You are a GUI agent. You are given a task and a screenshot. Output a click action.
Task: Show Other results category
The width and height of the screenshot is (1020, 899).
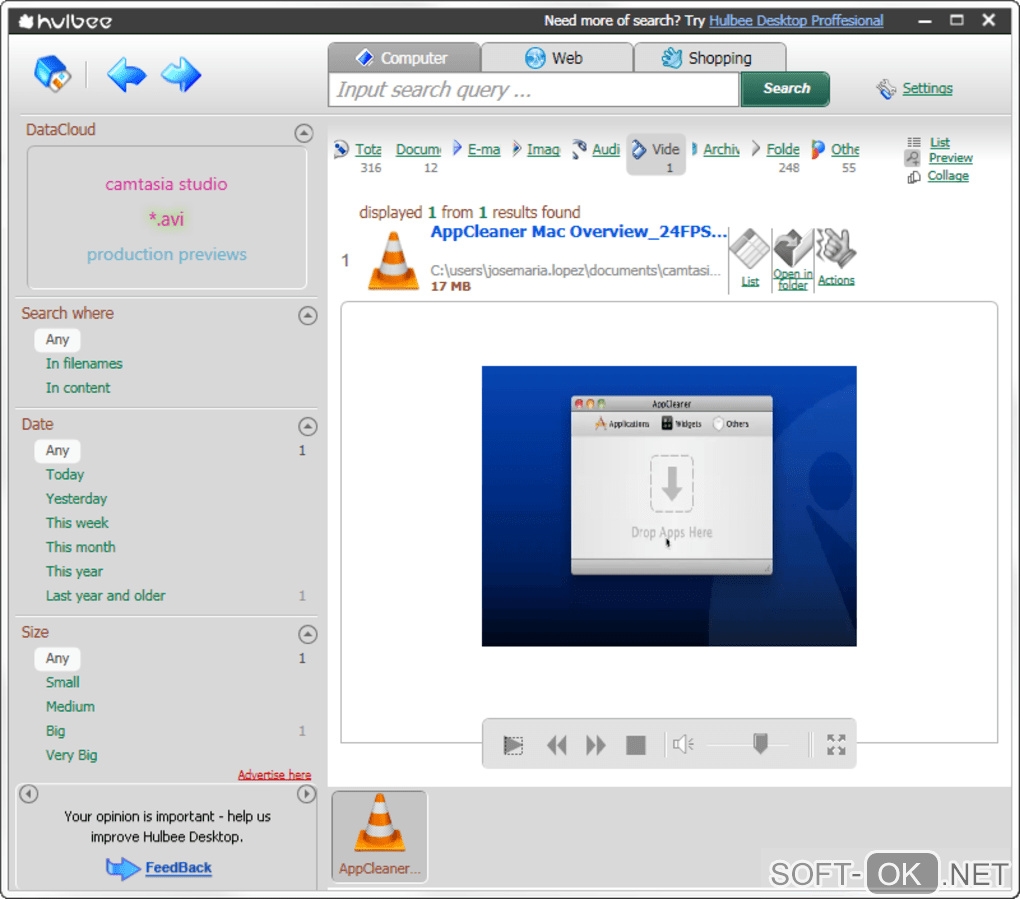845,150
